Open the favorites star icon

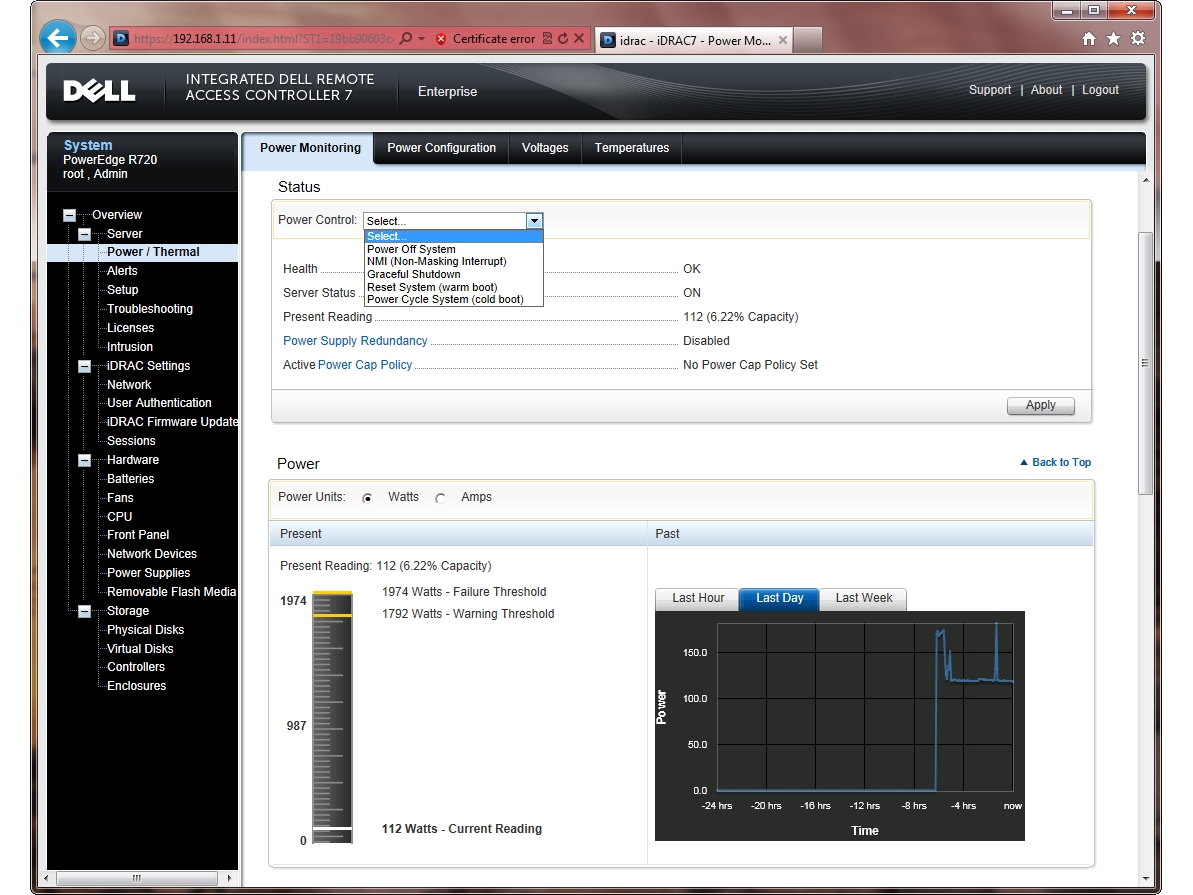point(1113,39)
